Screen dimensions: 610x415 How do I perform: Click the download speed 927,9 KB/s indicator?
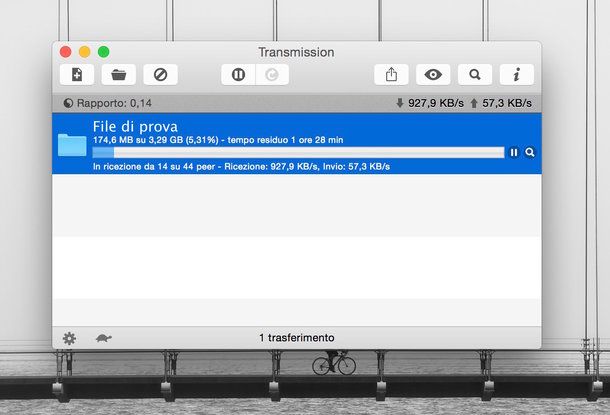tap(430, 103)
